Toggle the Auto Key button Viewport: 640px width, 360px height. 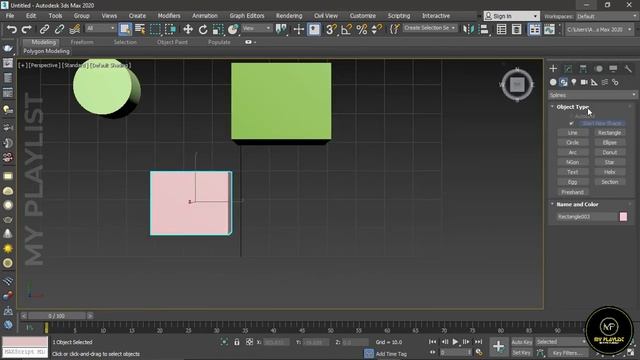522,342
